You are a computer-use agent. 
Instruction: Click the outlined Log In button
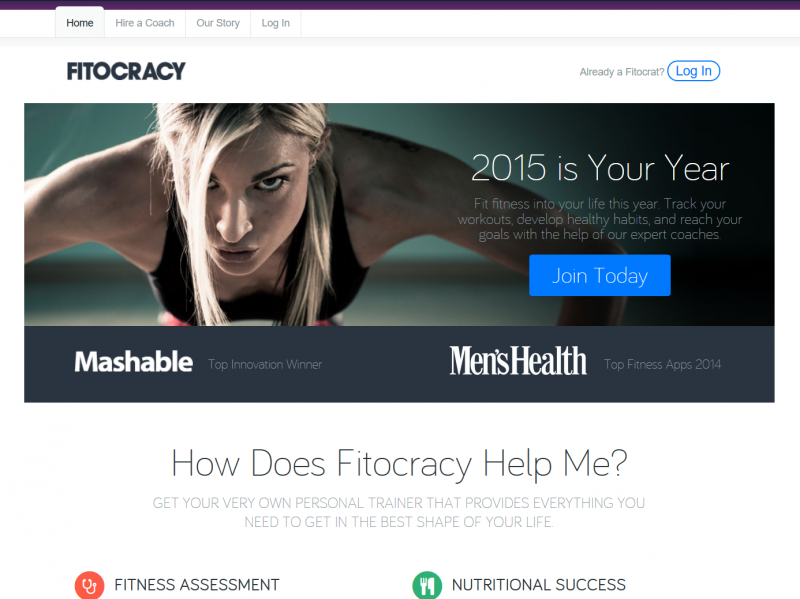pos(693,71)
